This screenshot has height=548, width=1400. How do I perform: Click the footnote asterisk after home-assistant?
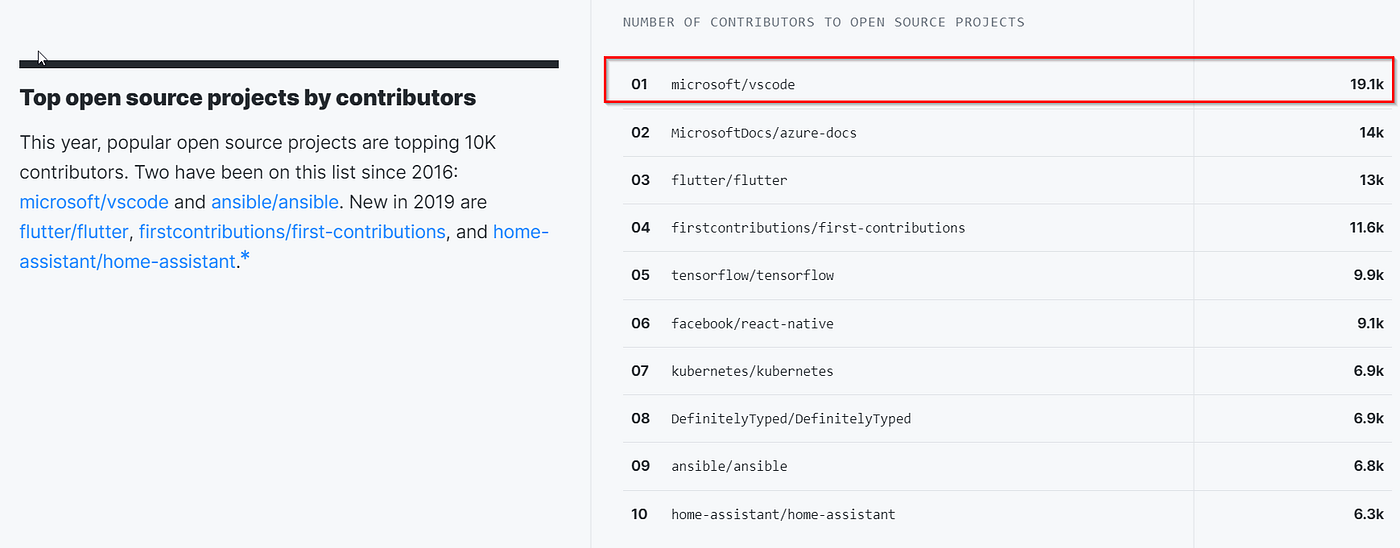pyautogui.click(x=245, y=259)
